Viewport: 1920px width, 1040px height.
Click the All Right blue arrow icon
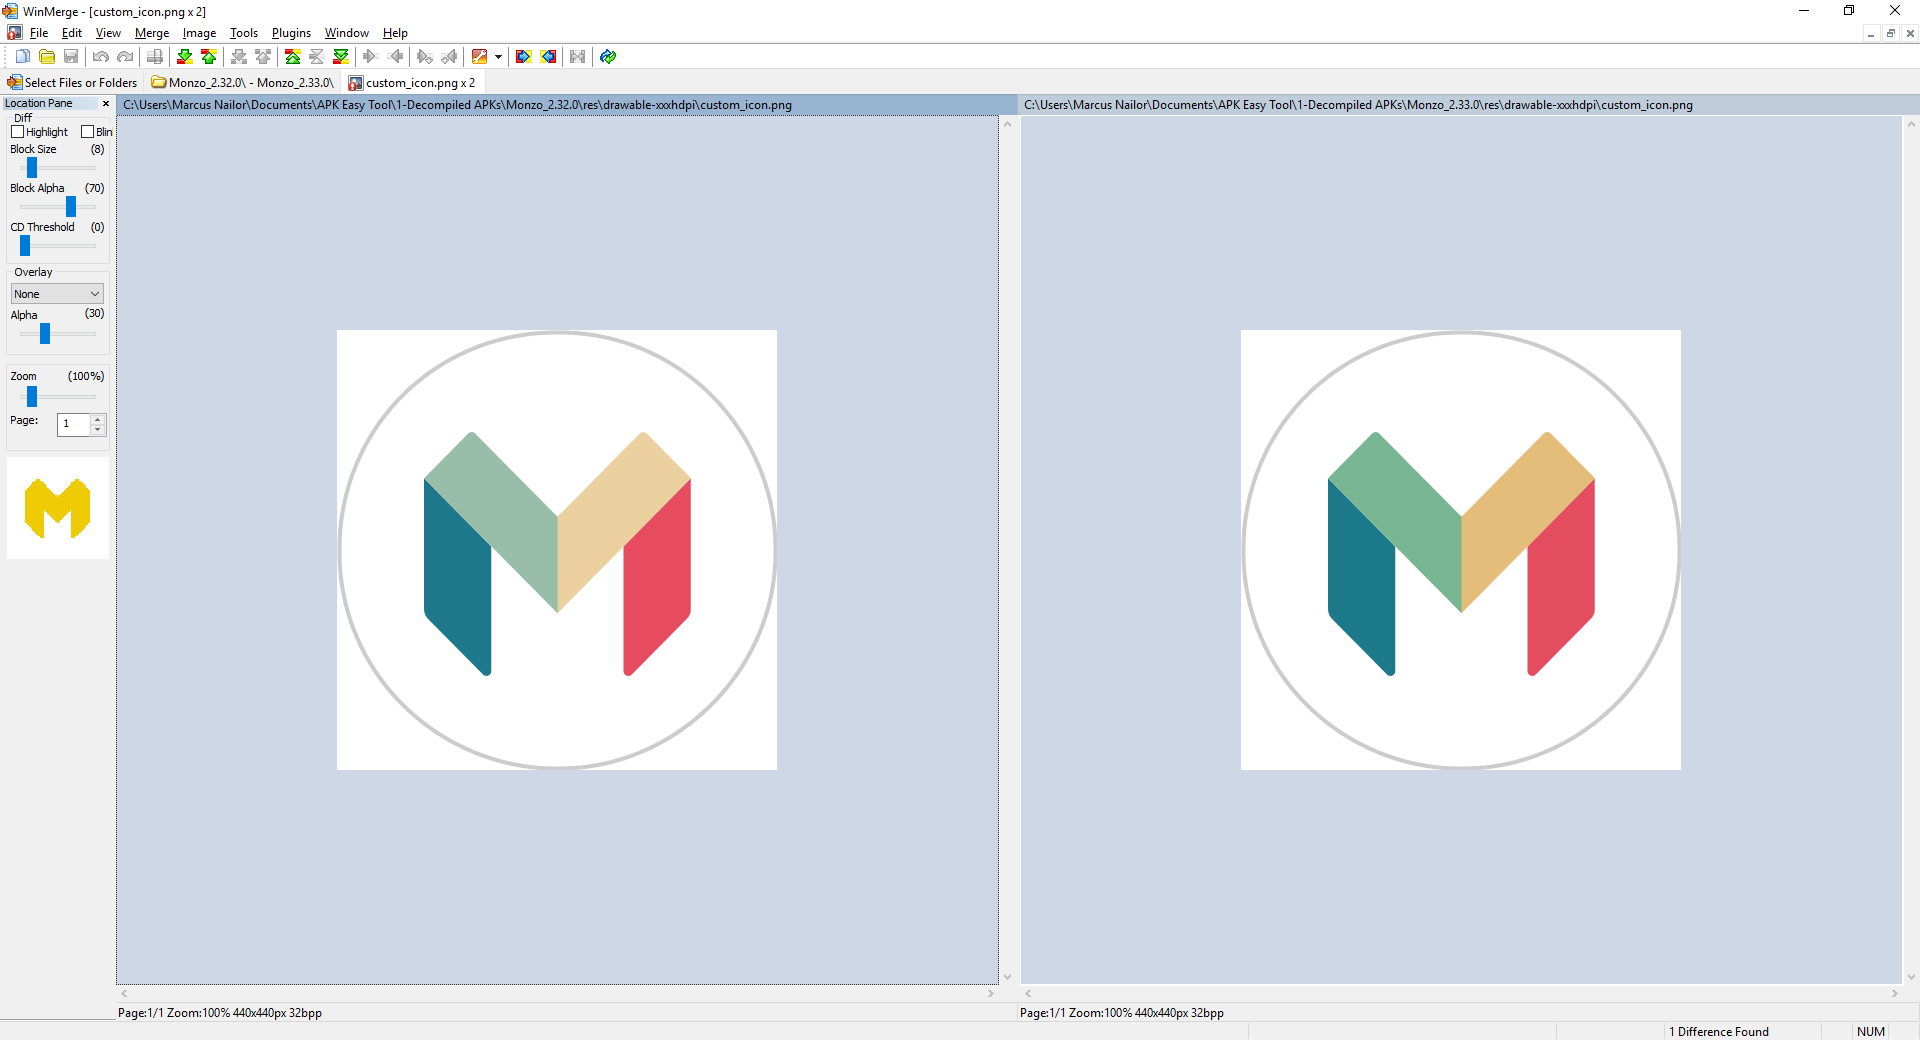point(523,57)
